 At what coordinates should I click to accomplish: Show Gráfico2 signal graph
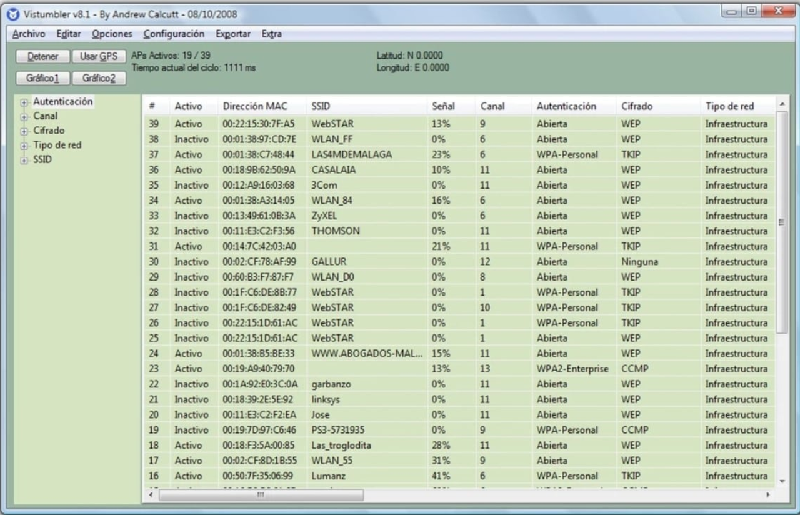(x=99, y=78)
